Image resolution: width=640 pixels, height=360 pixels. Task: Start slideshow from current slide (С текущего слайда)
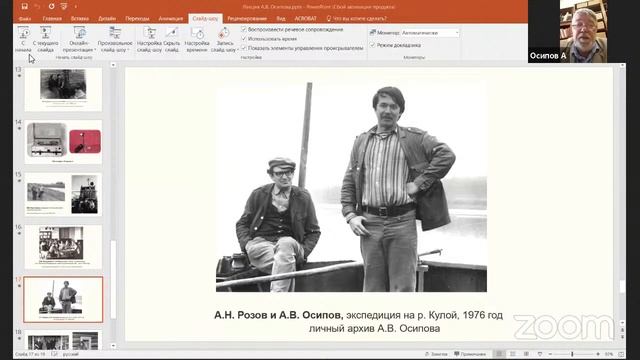click(45, 40)
